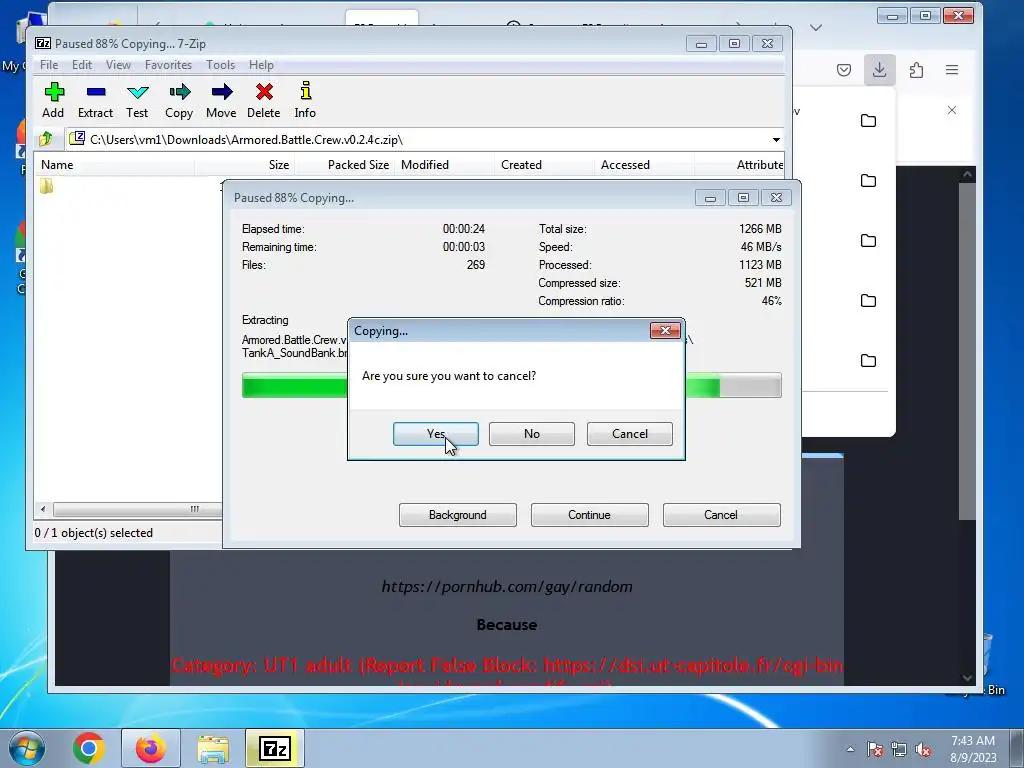Image resolution: width=1024 pixels, height=768 pixels.
Task: Open File Explorer from the taskbar
Action: [x=214, y=748]
